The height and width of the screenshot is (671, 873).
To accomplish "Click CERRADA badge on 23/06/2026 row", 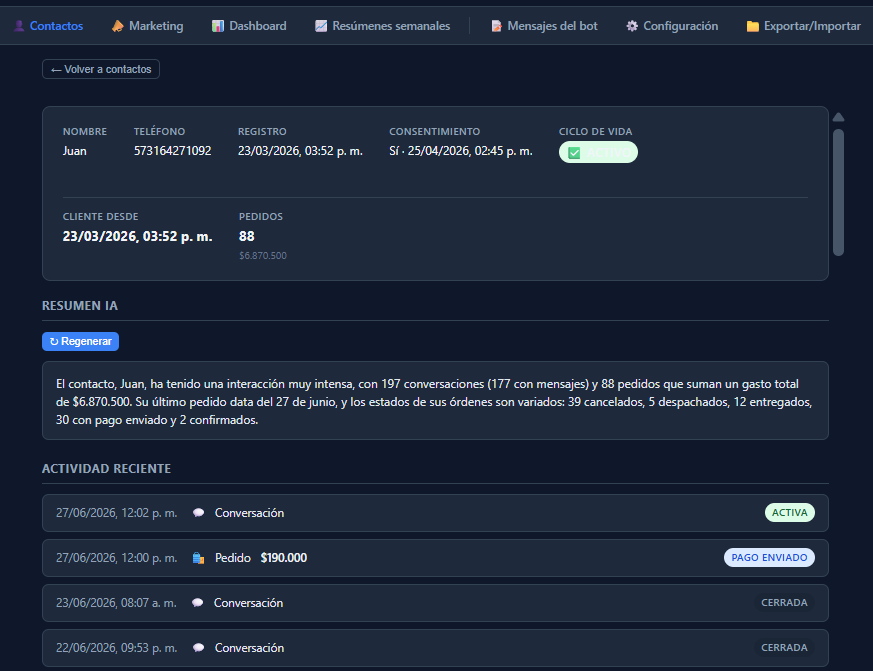I will [784, 603].
